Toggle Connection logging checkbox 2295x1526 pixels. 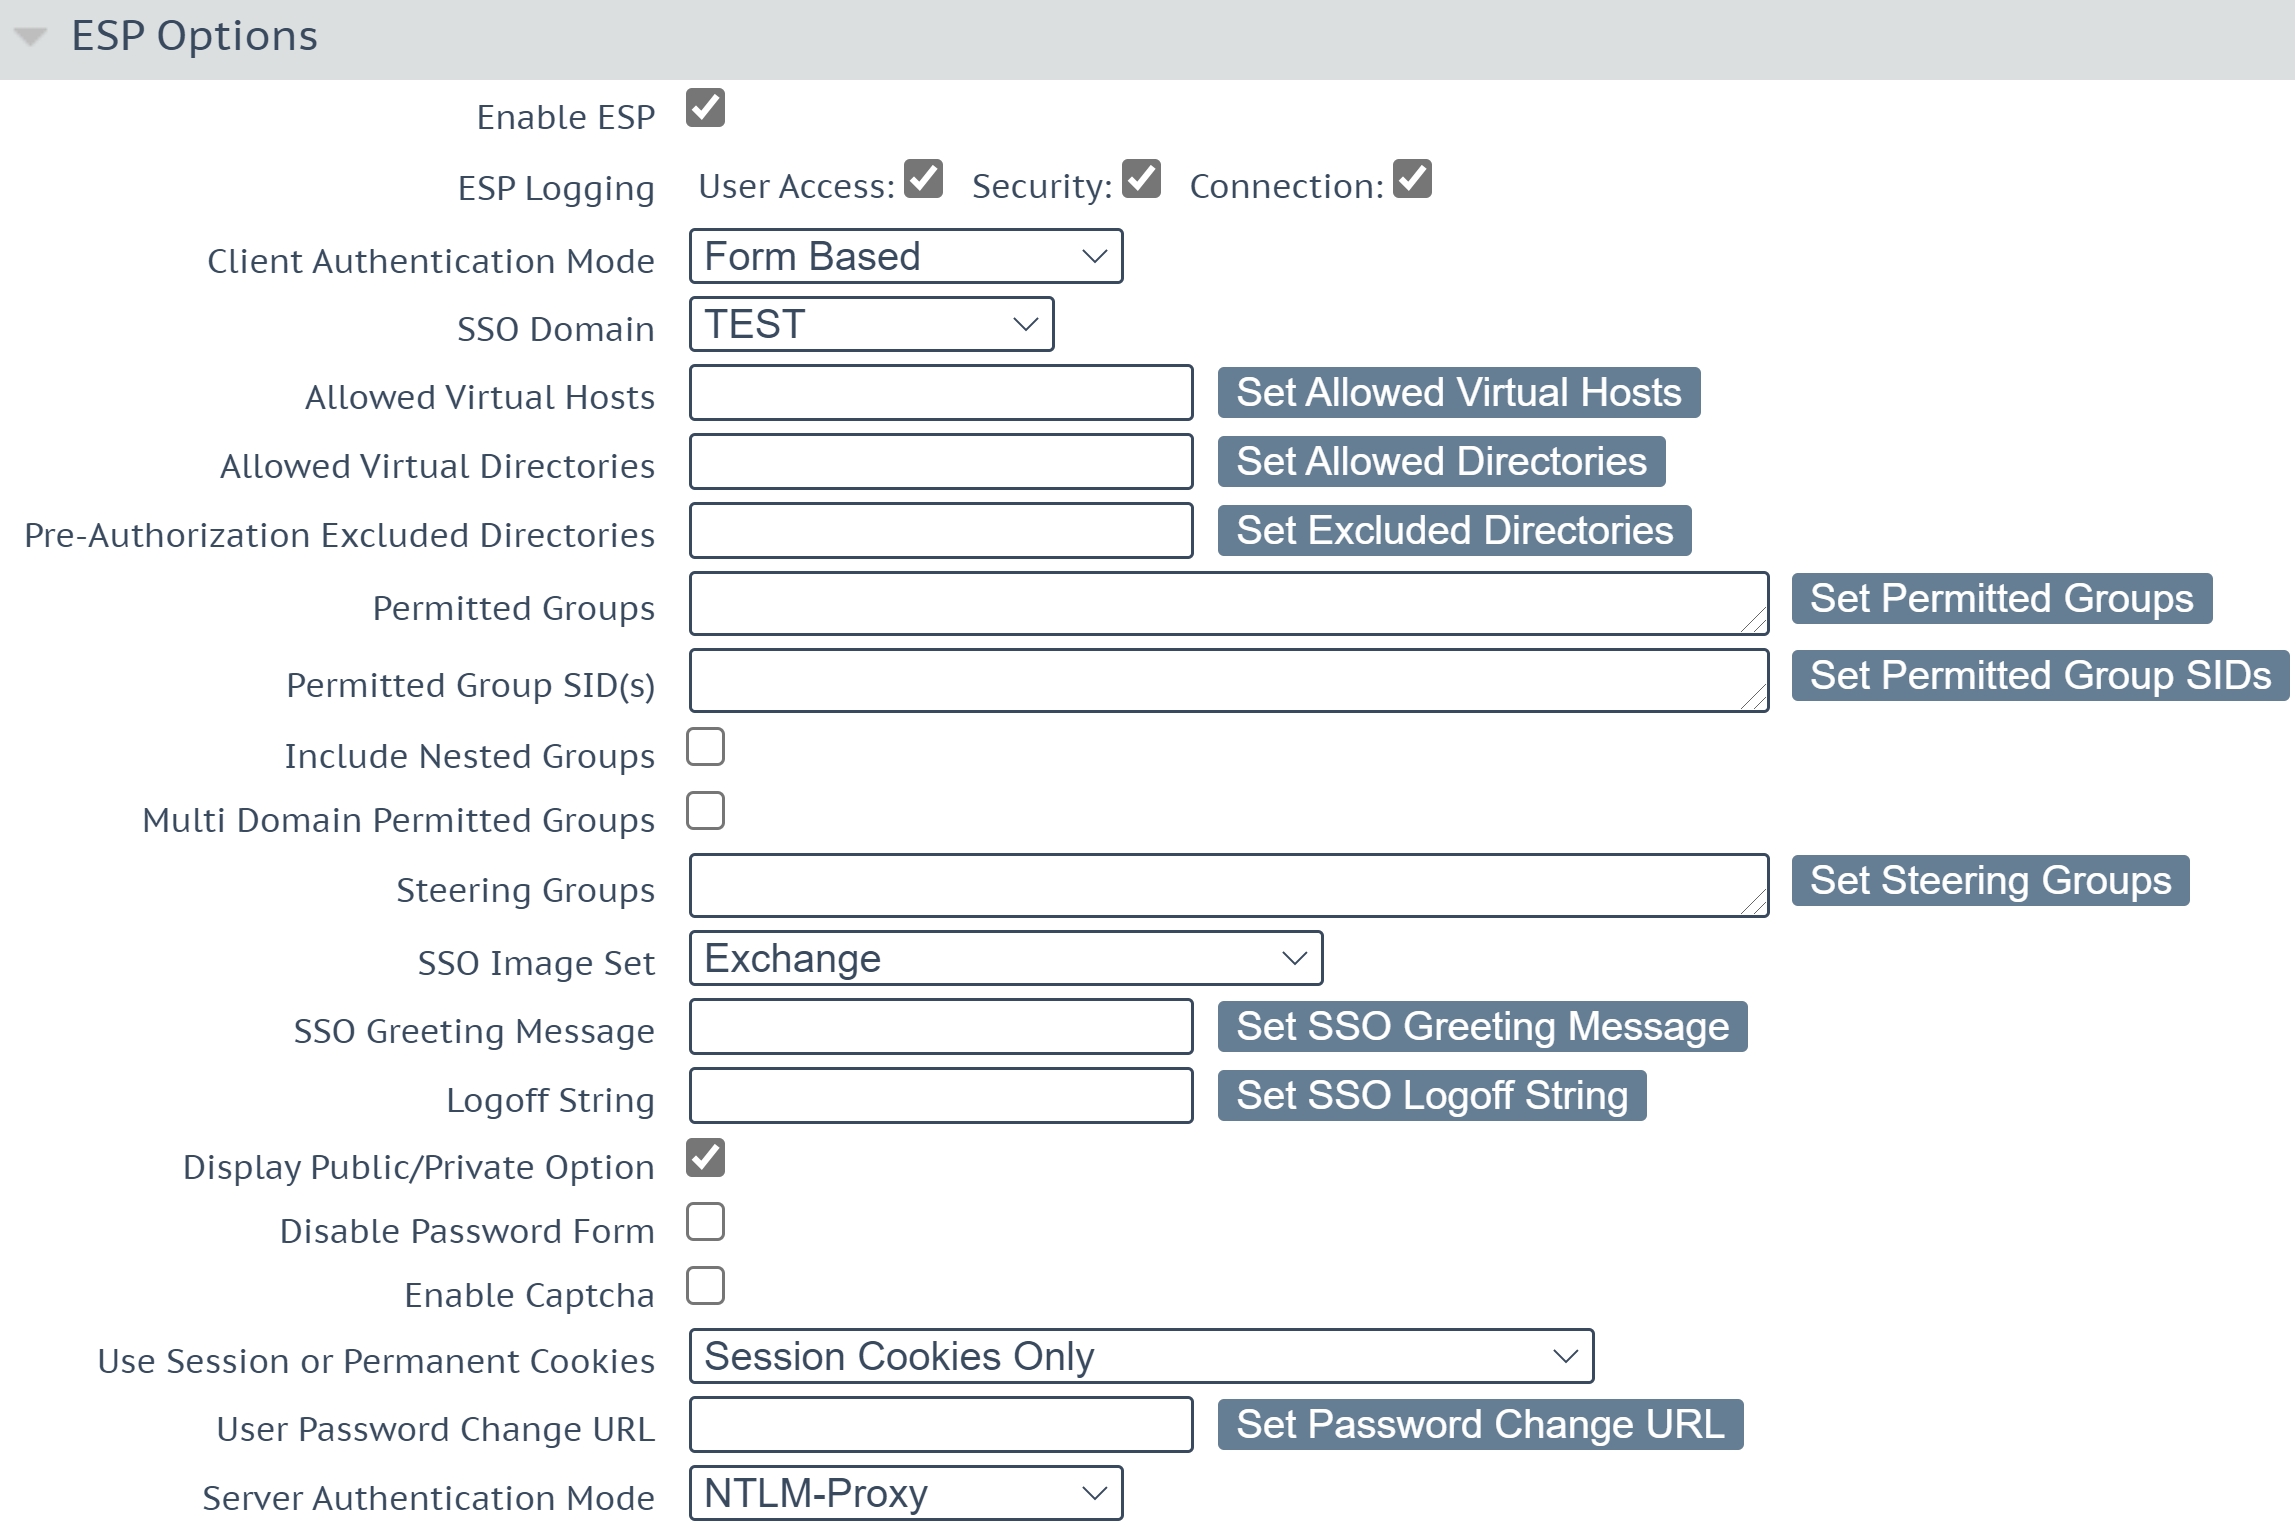point(1412,179)
